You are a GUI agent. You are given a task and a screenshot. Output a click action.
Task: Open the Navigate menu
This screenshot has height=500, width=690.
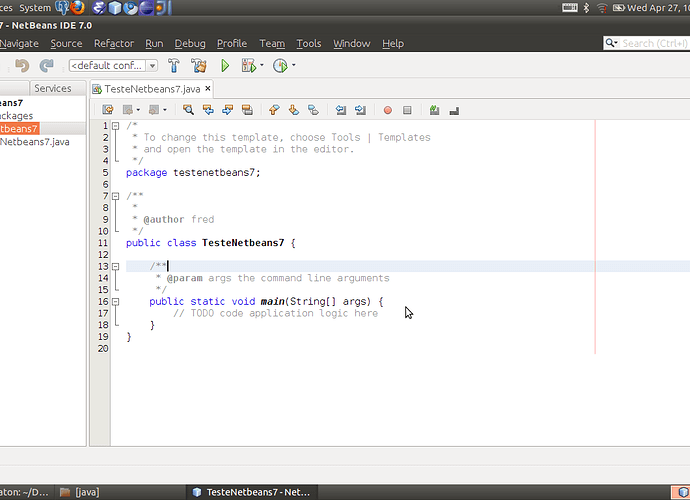click(x=19, y=44)
